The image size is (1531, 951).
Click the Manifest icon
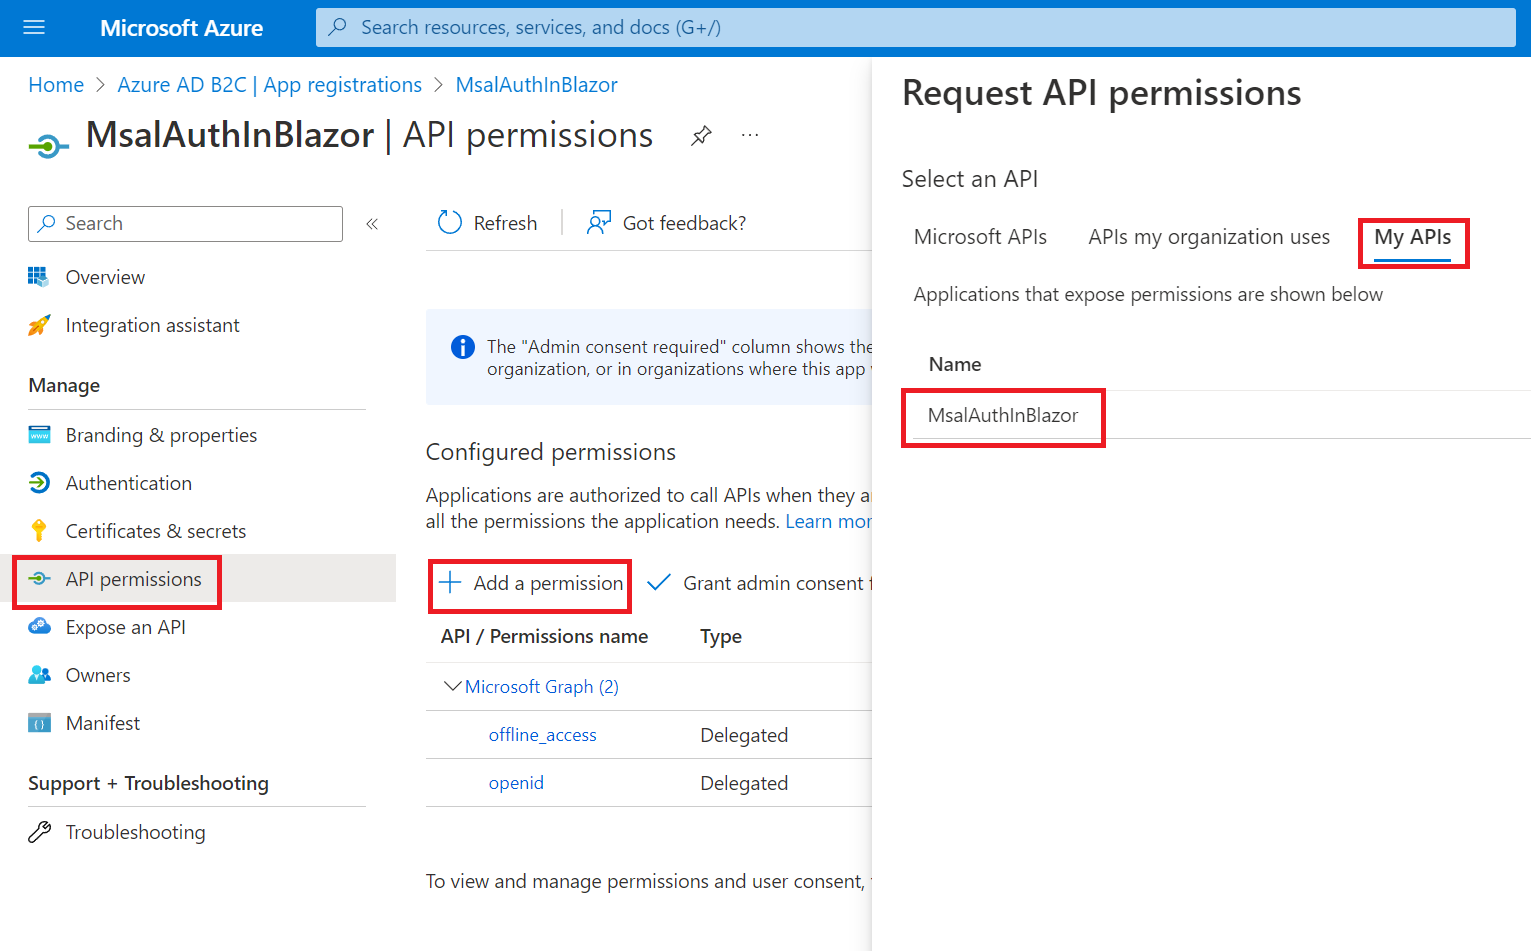click(39, 724)
